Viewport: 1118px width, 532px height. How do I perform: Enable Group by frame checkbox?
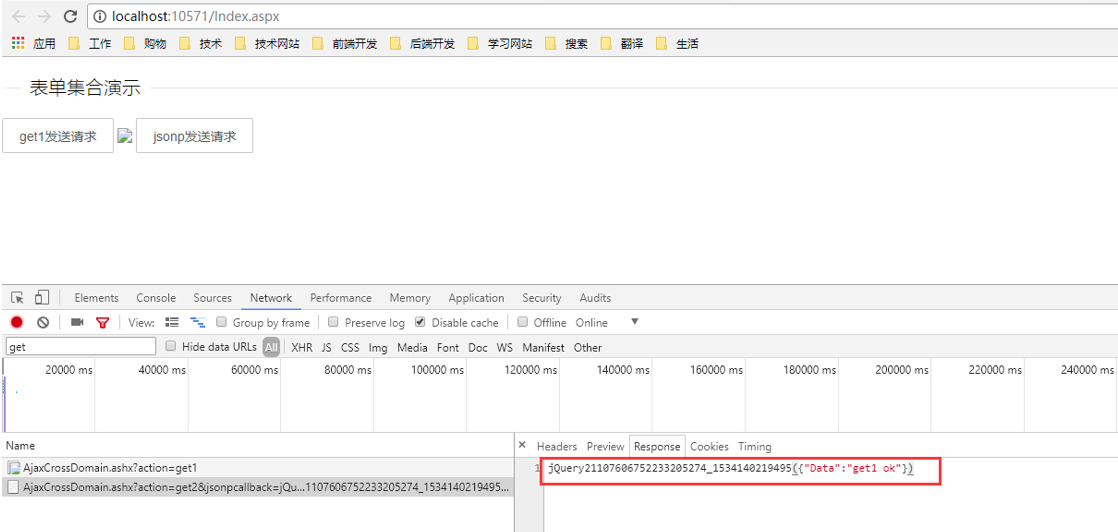(x=222, y=322)
